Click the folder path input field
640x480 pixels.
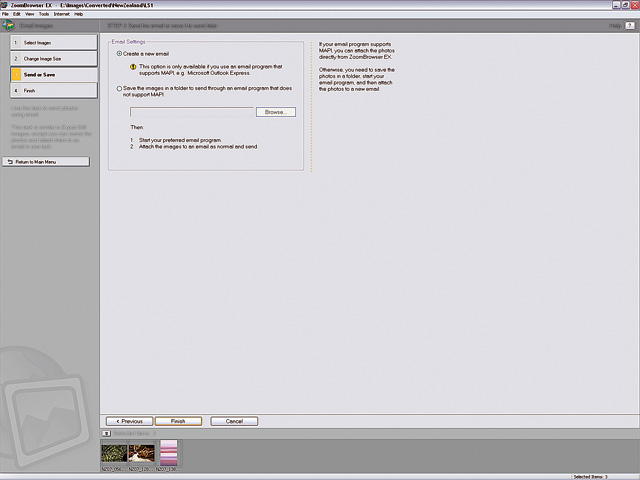[192, 112]
